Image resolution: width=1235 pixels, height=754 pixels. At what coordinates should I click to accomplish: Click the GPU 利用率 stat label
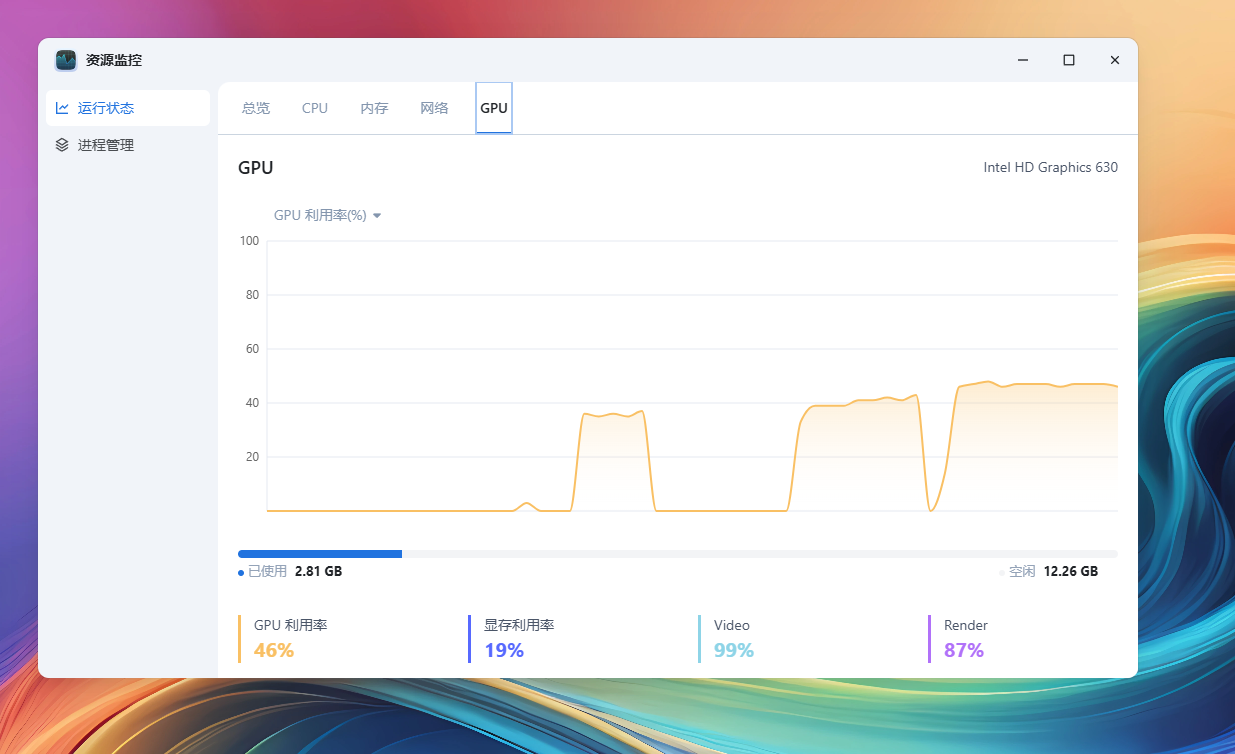tap(291, 625)
